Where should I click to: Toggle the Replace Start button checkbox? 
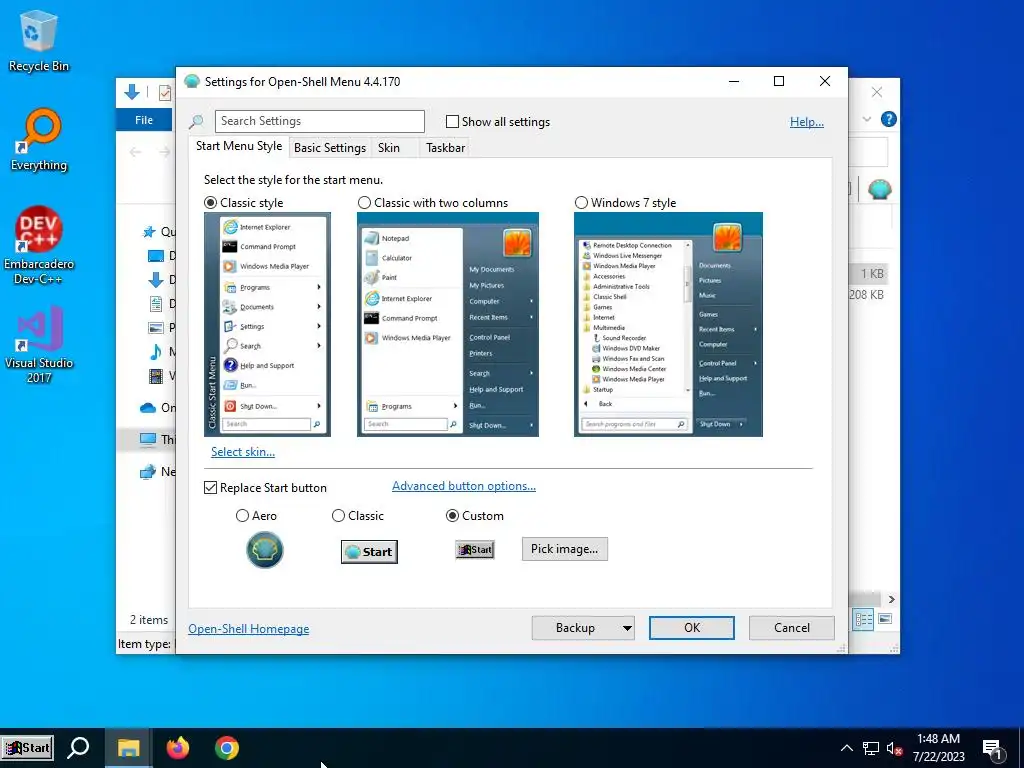coord(210,488)
